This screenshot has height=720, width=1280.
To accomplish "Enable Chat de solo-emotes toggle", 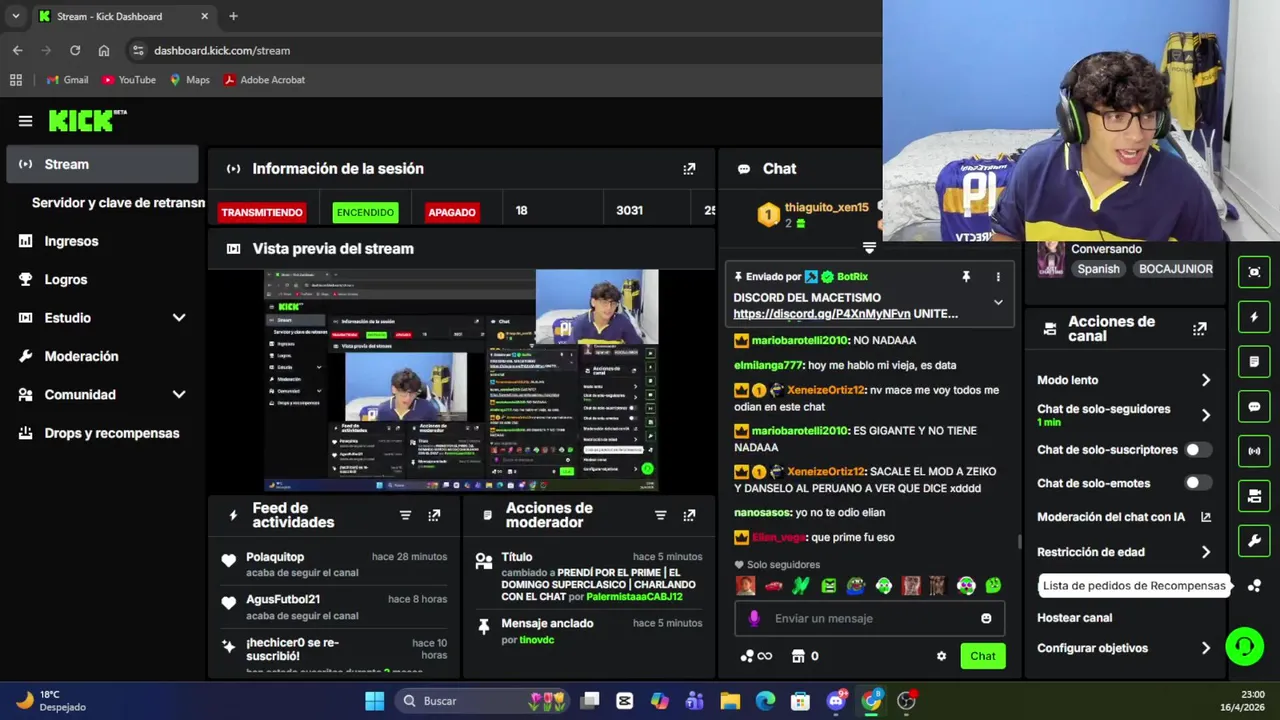I will (x=1198, y=483).
